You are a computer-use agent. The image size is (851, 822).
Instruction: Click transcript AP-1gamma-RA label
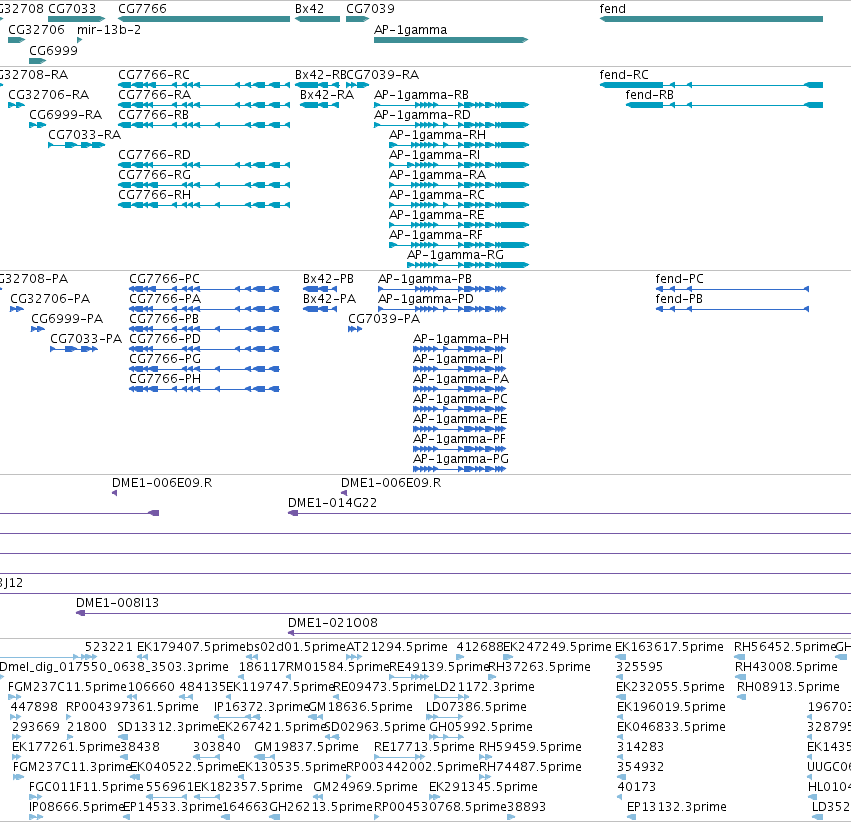tap(437, 175)
